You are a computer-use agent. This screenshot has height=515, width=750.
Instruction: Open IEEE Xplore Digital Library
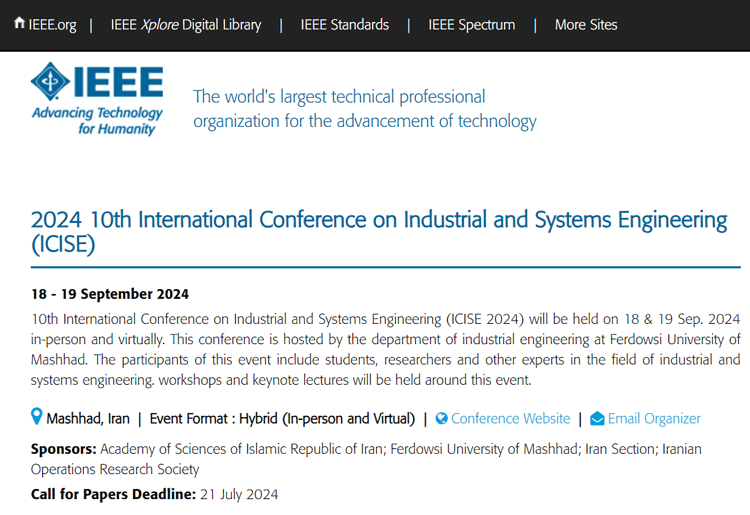pos(186,25)
